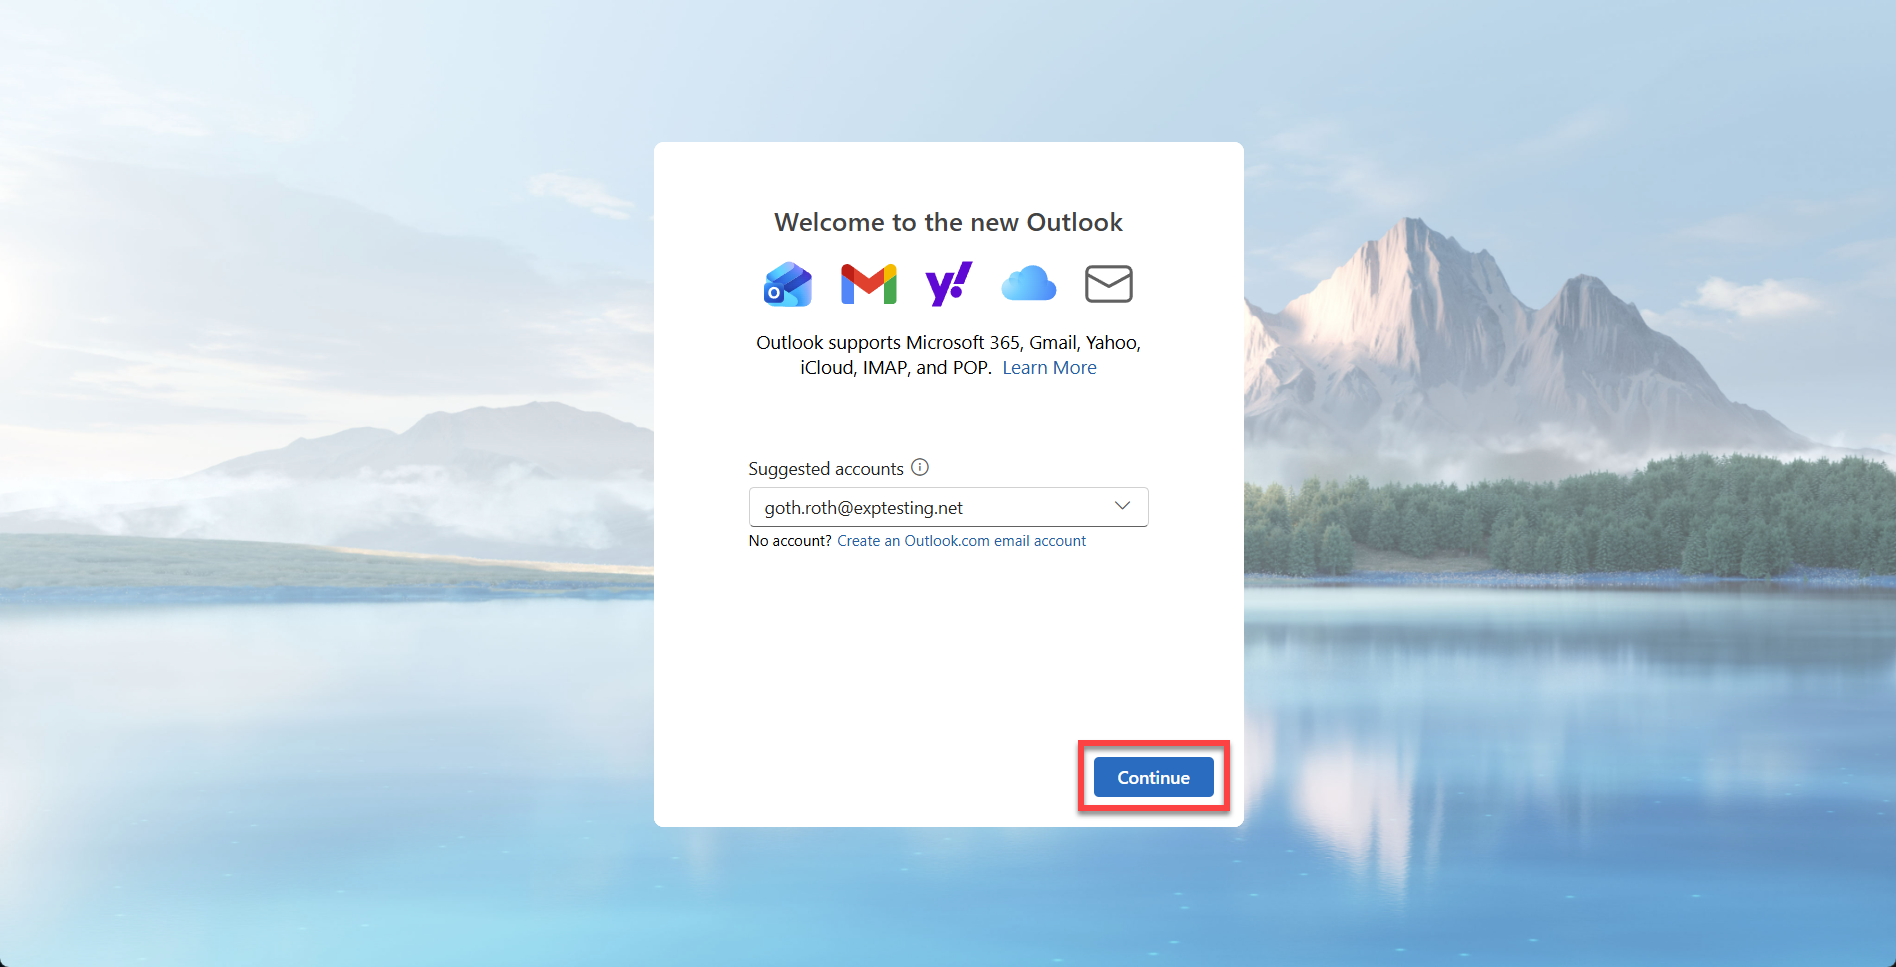The width and height of the screenshot is (1896, 967).
Task: Click the Suggested accounts label
Action: [825, 469]
